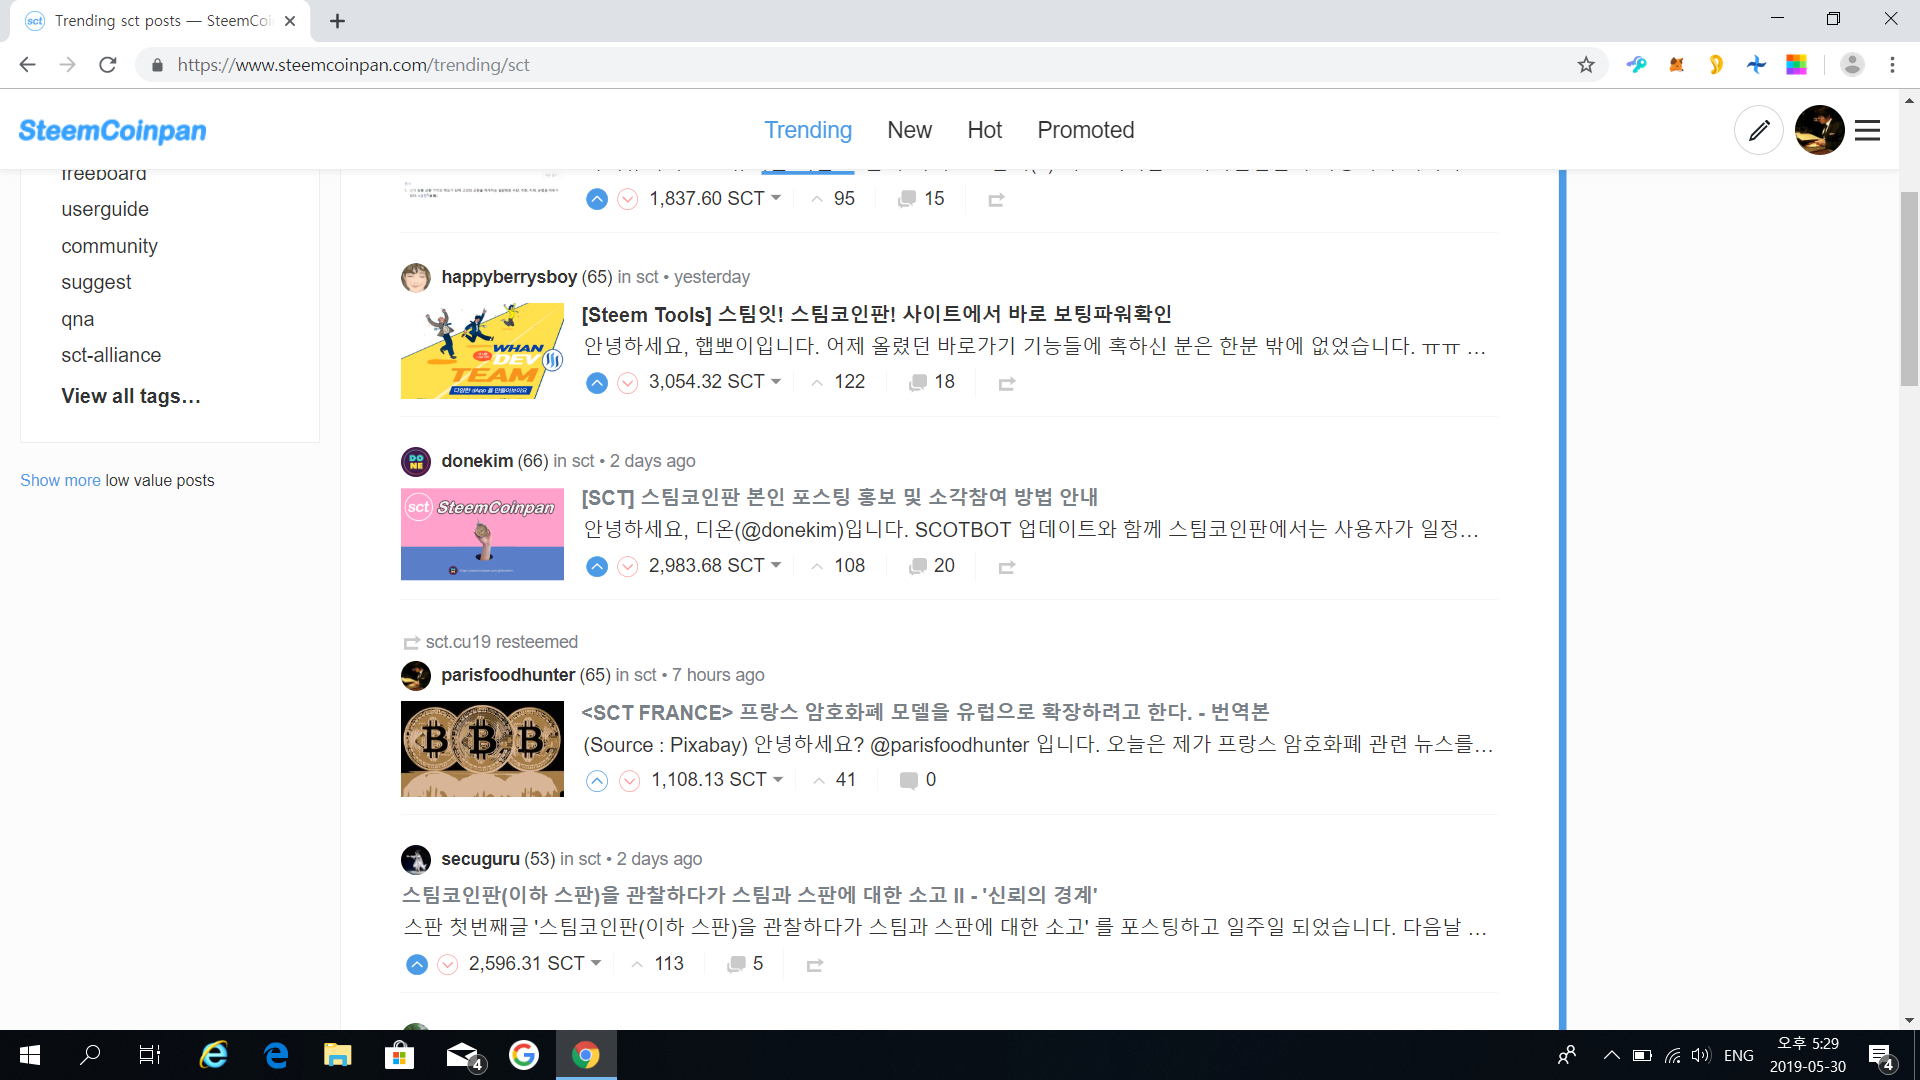The height and width of the screenshot is (1080, 1920).
Task: Resteem the secuguru post
Action: click(815, 965)
